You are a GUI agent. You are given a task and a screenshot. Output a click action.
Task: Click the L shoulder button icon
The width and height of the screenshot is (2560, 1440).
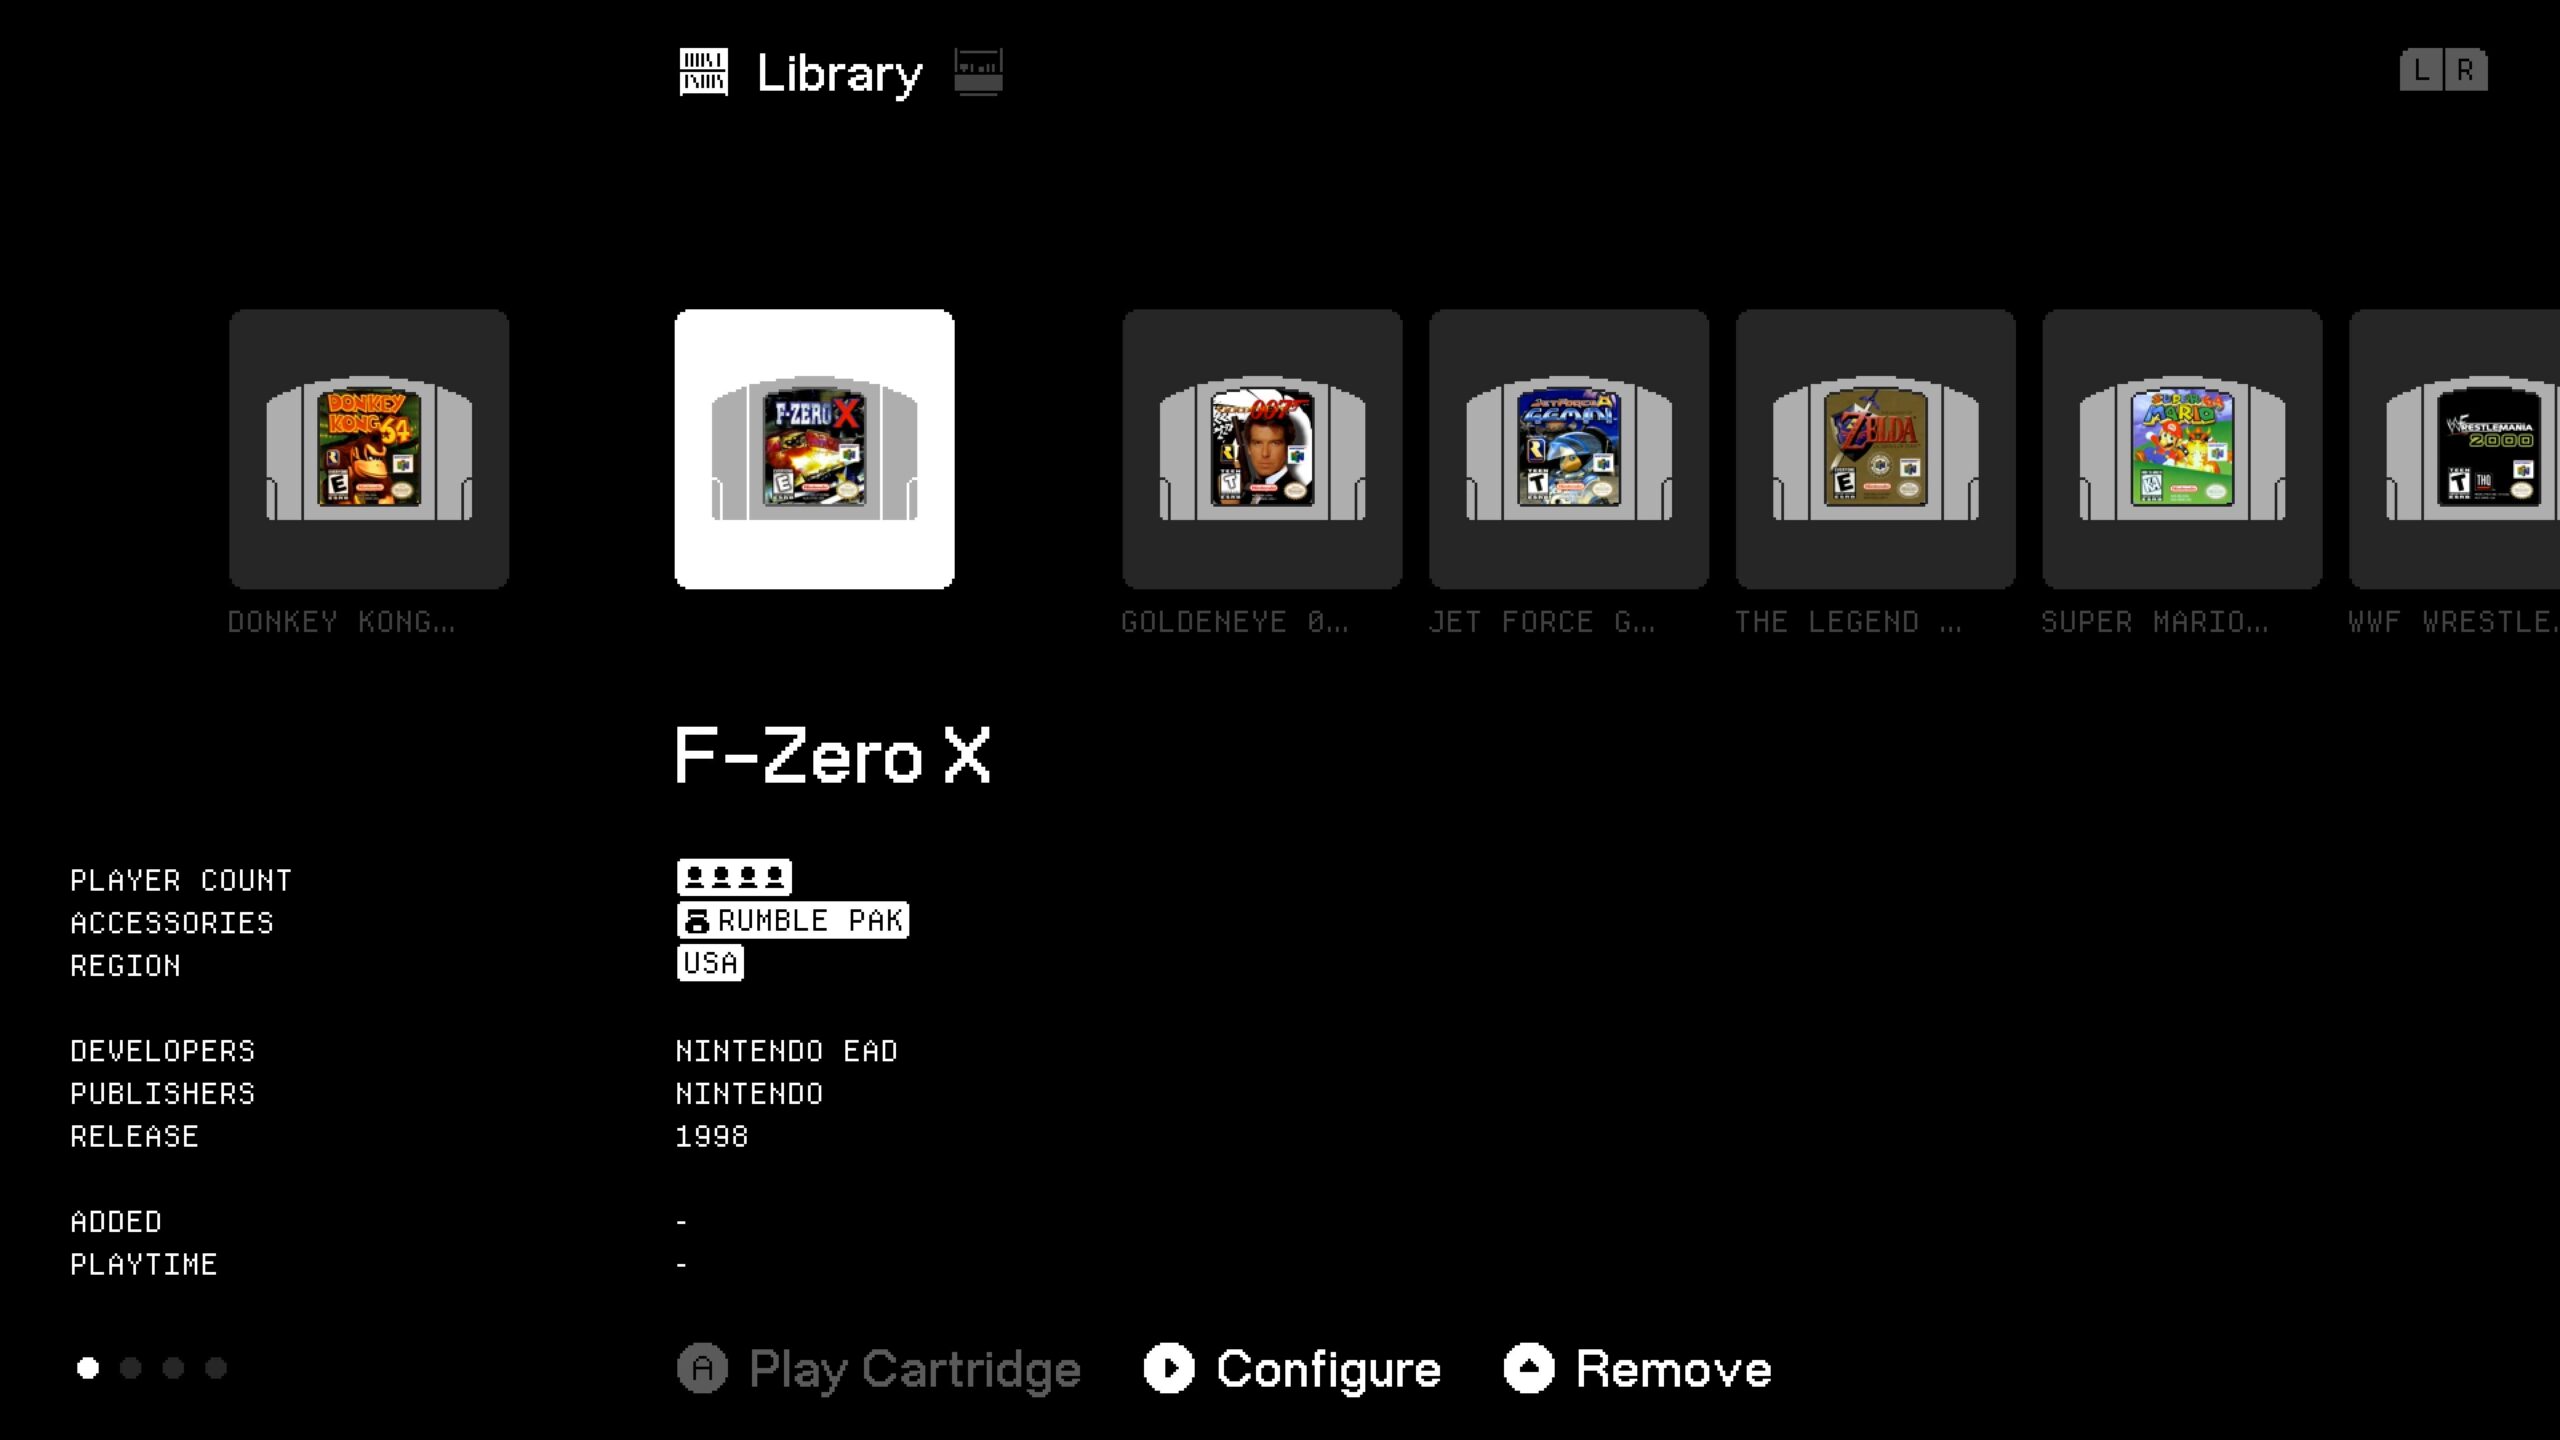pyautogui.click(x=2421, y=70)
